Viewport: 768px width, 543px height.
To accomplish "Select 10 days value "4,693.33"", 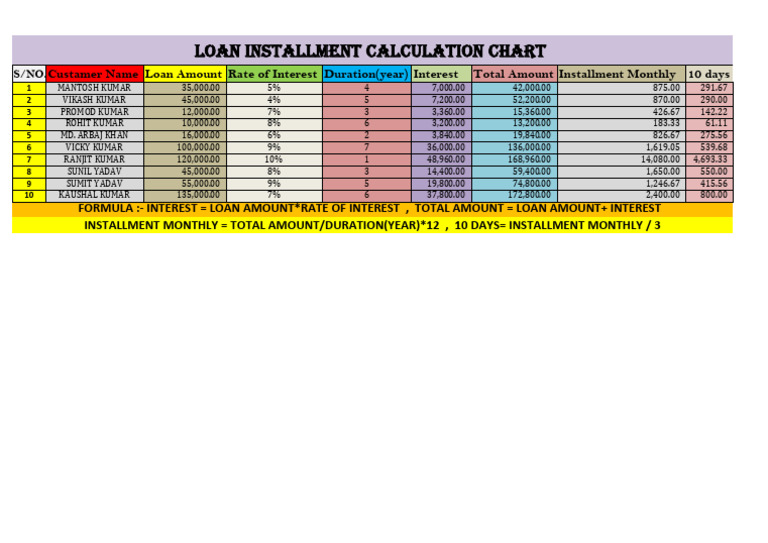I will pyautogui.click(x=709, y=160).
